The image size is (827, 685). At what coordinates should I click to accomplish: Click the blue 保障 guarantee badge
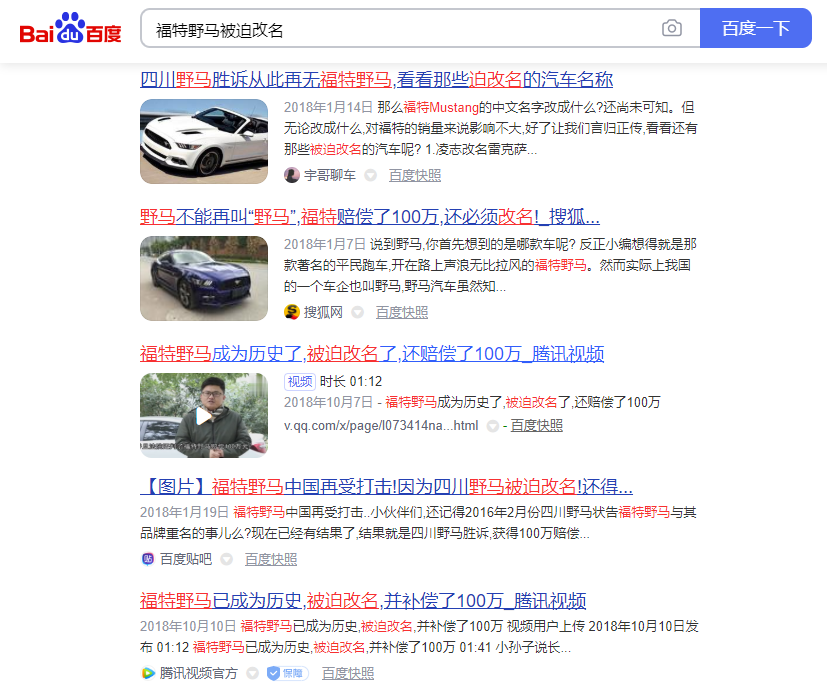285,673
